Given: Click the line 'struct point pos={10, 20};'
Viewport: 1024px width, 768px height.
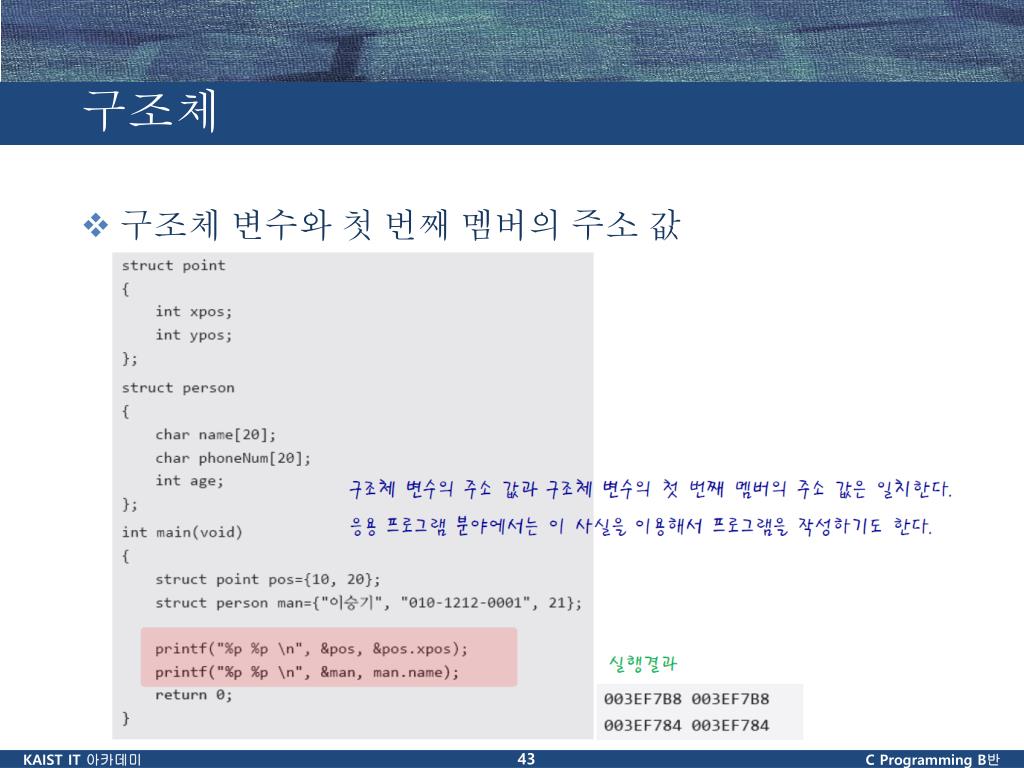Looking at the screenshot, I should tap(268, 580).
